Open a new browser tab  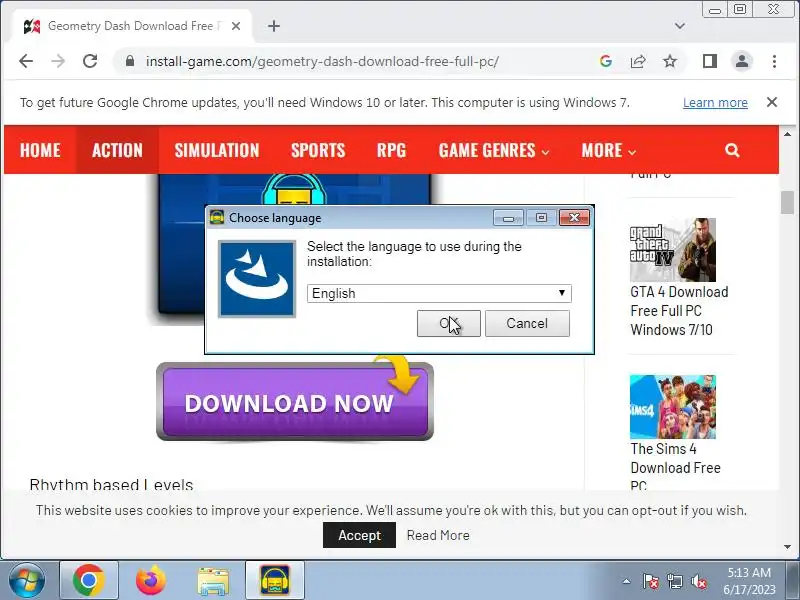coord(274,26)
